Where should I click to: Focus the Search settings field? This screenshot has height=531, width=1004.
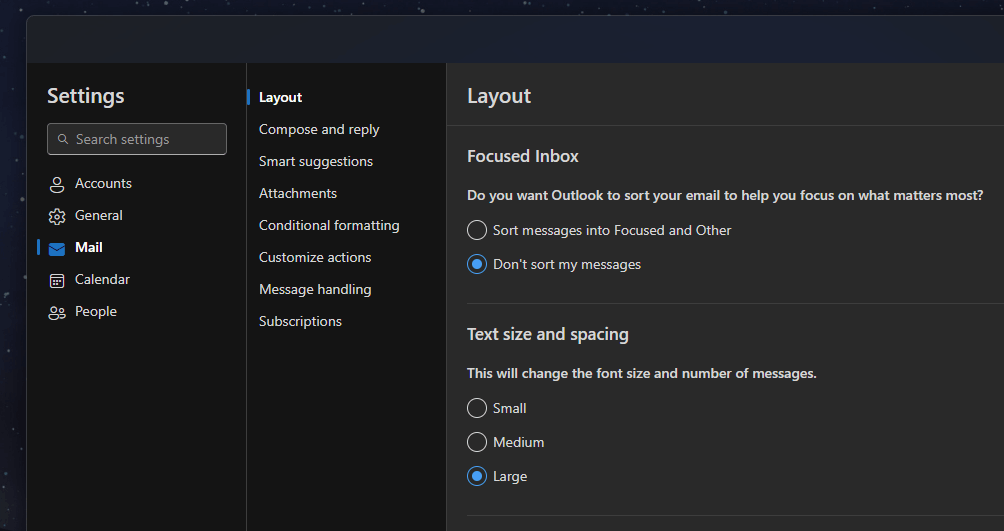(x=146, y=140)
